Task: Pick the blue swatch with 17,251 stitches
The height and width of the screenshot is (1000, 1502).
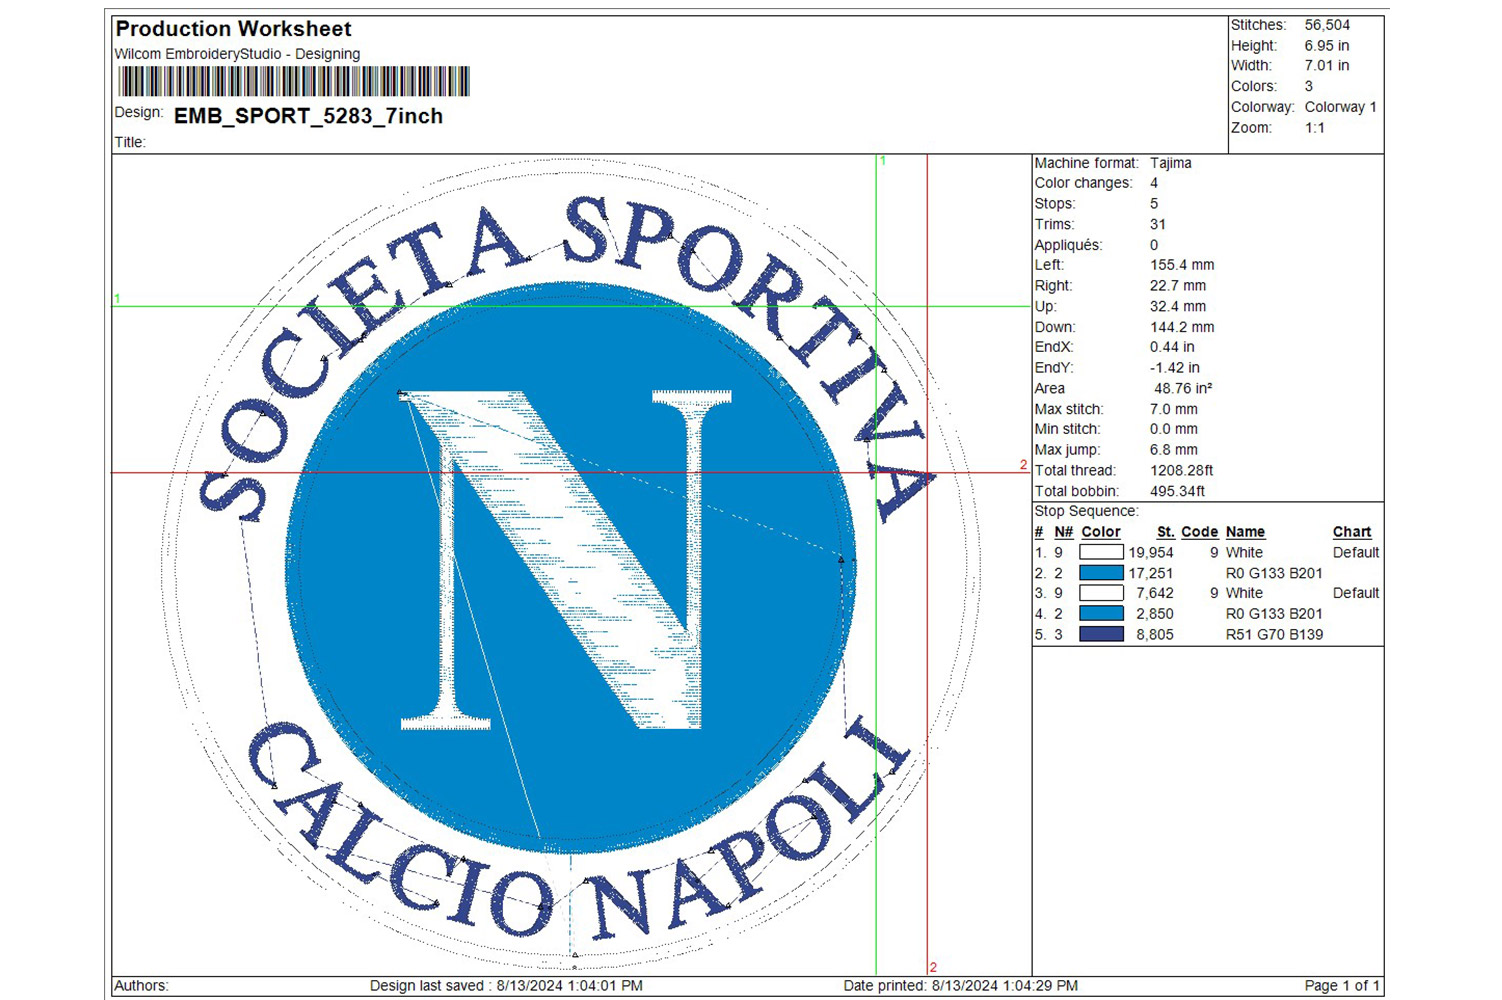Action: click(1101, 573)
